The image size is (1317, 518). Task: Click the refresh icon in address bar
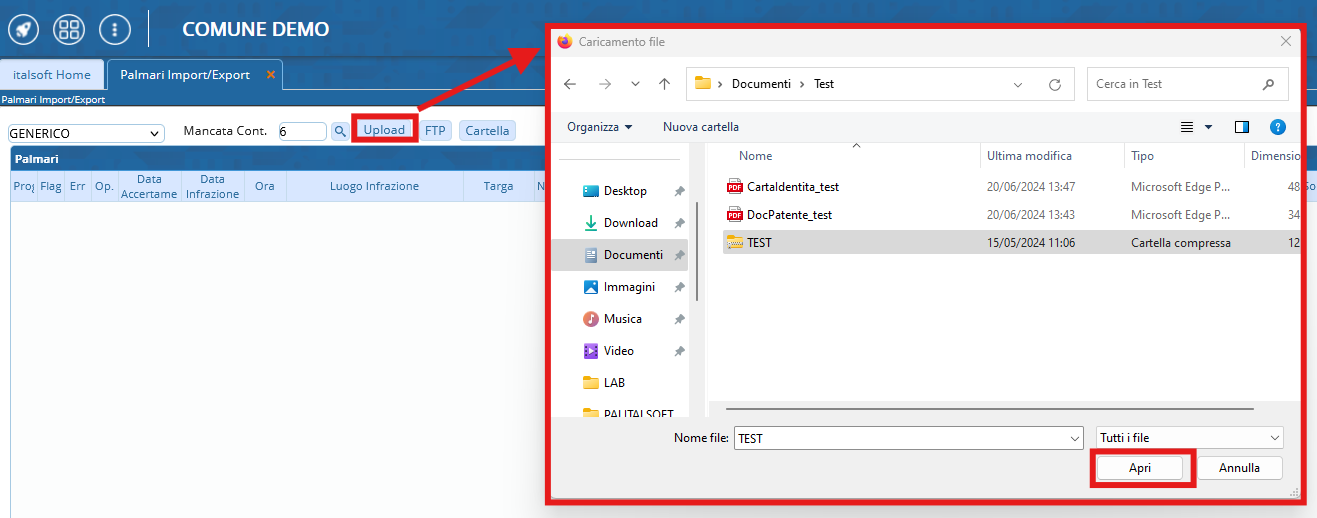tap(1054, 85)
